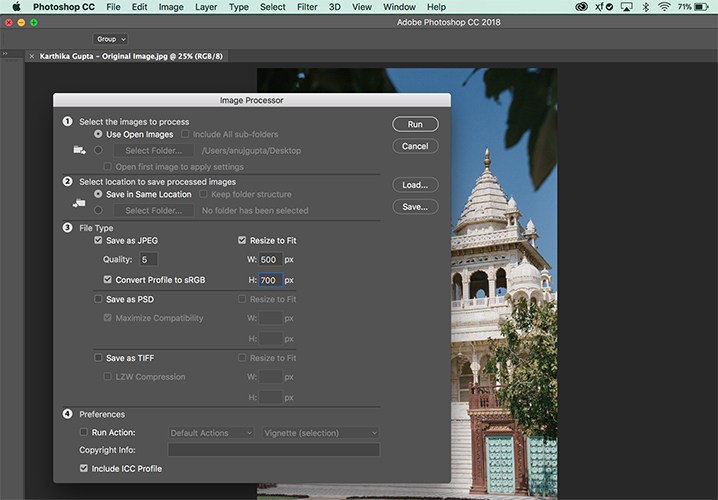This screenshot has width=718, height=500.
Task: Uncheck the Save as JPEG checkbox
Action: (98, 241)
